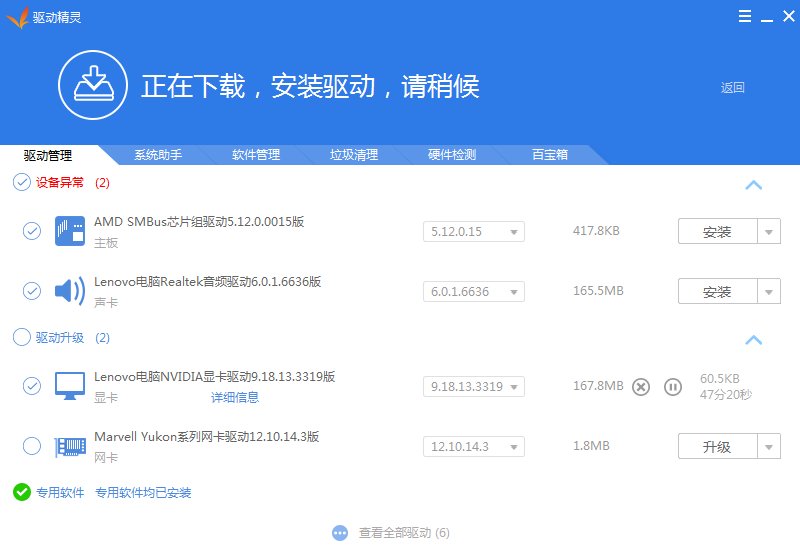Click 查看全部驱动 (6) link
The height and width of the screenshot is (560, 800).
(x=404, y=533)
